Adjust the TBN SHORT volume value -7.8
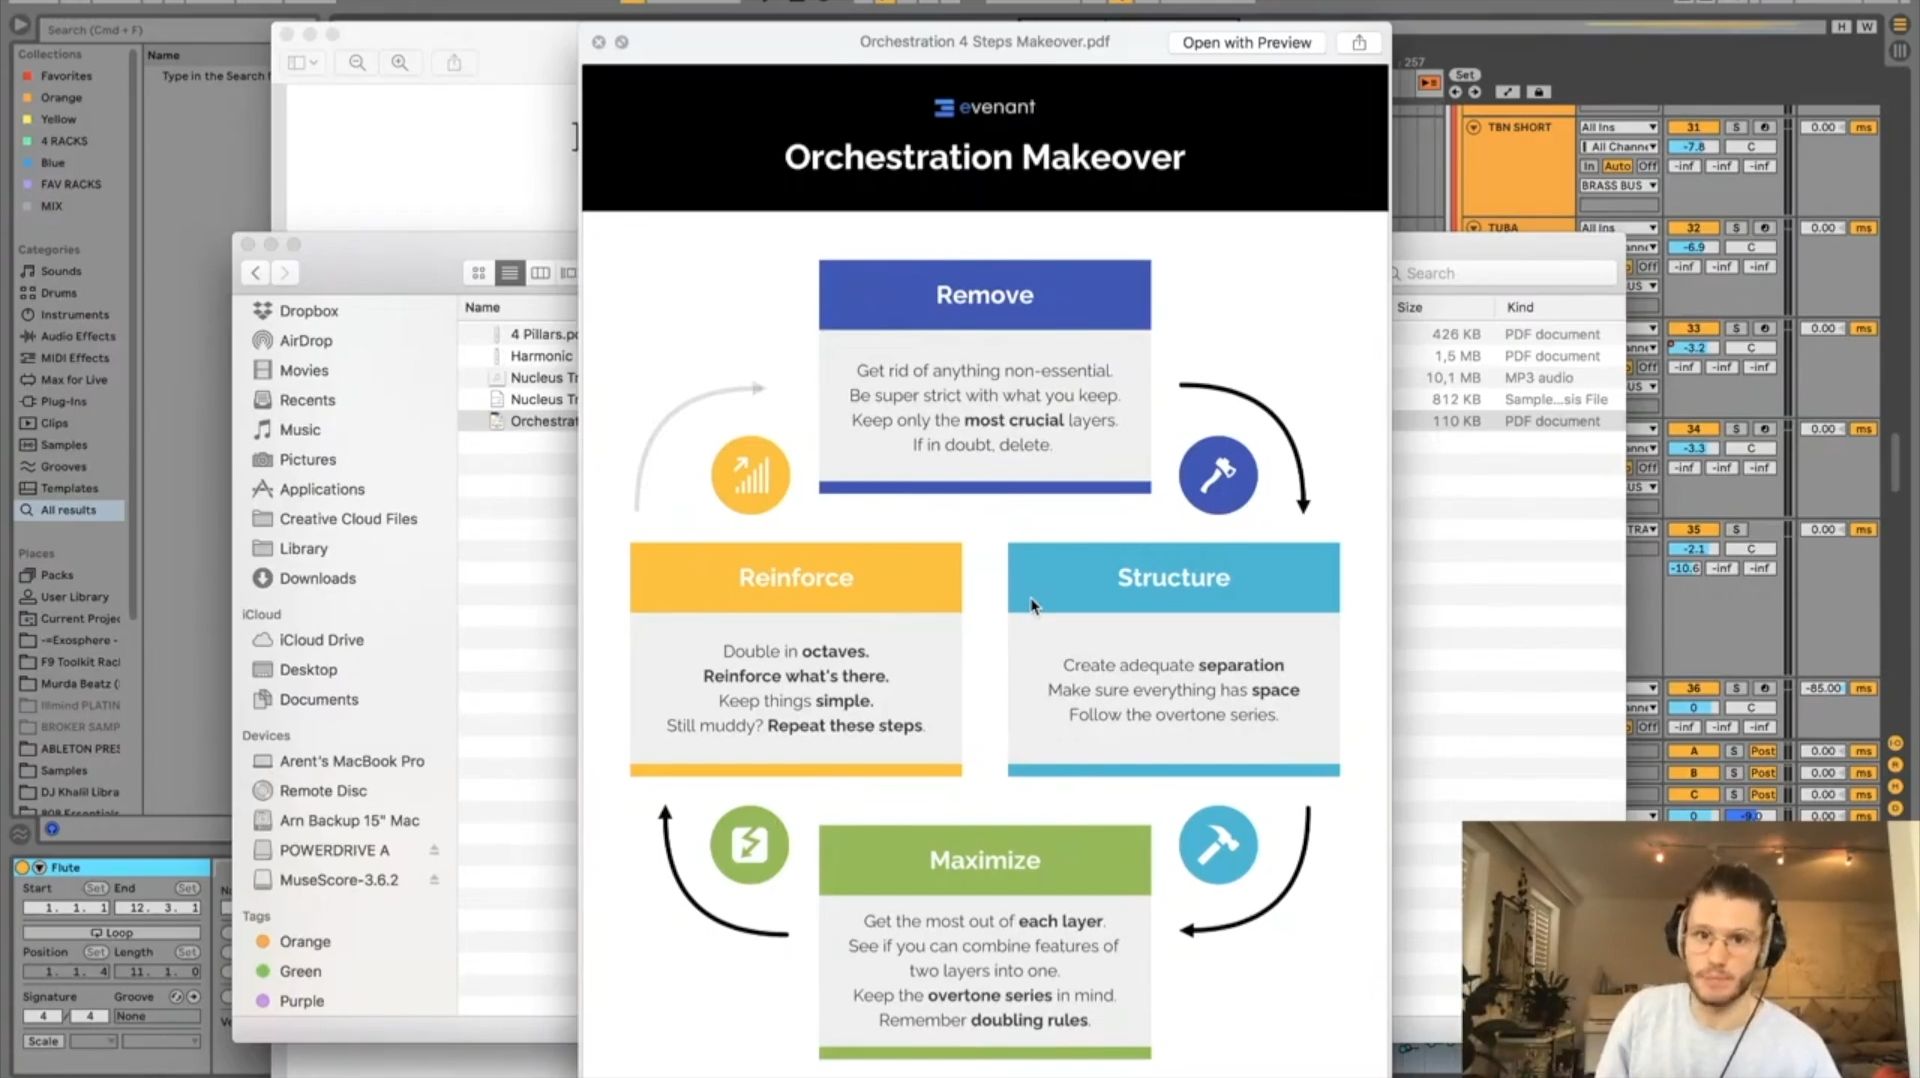The height and width of the screenshot is (1078, 1920). click(1693, 147)
